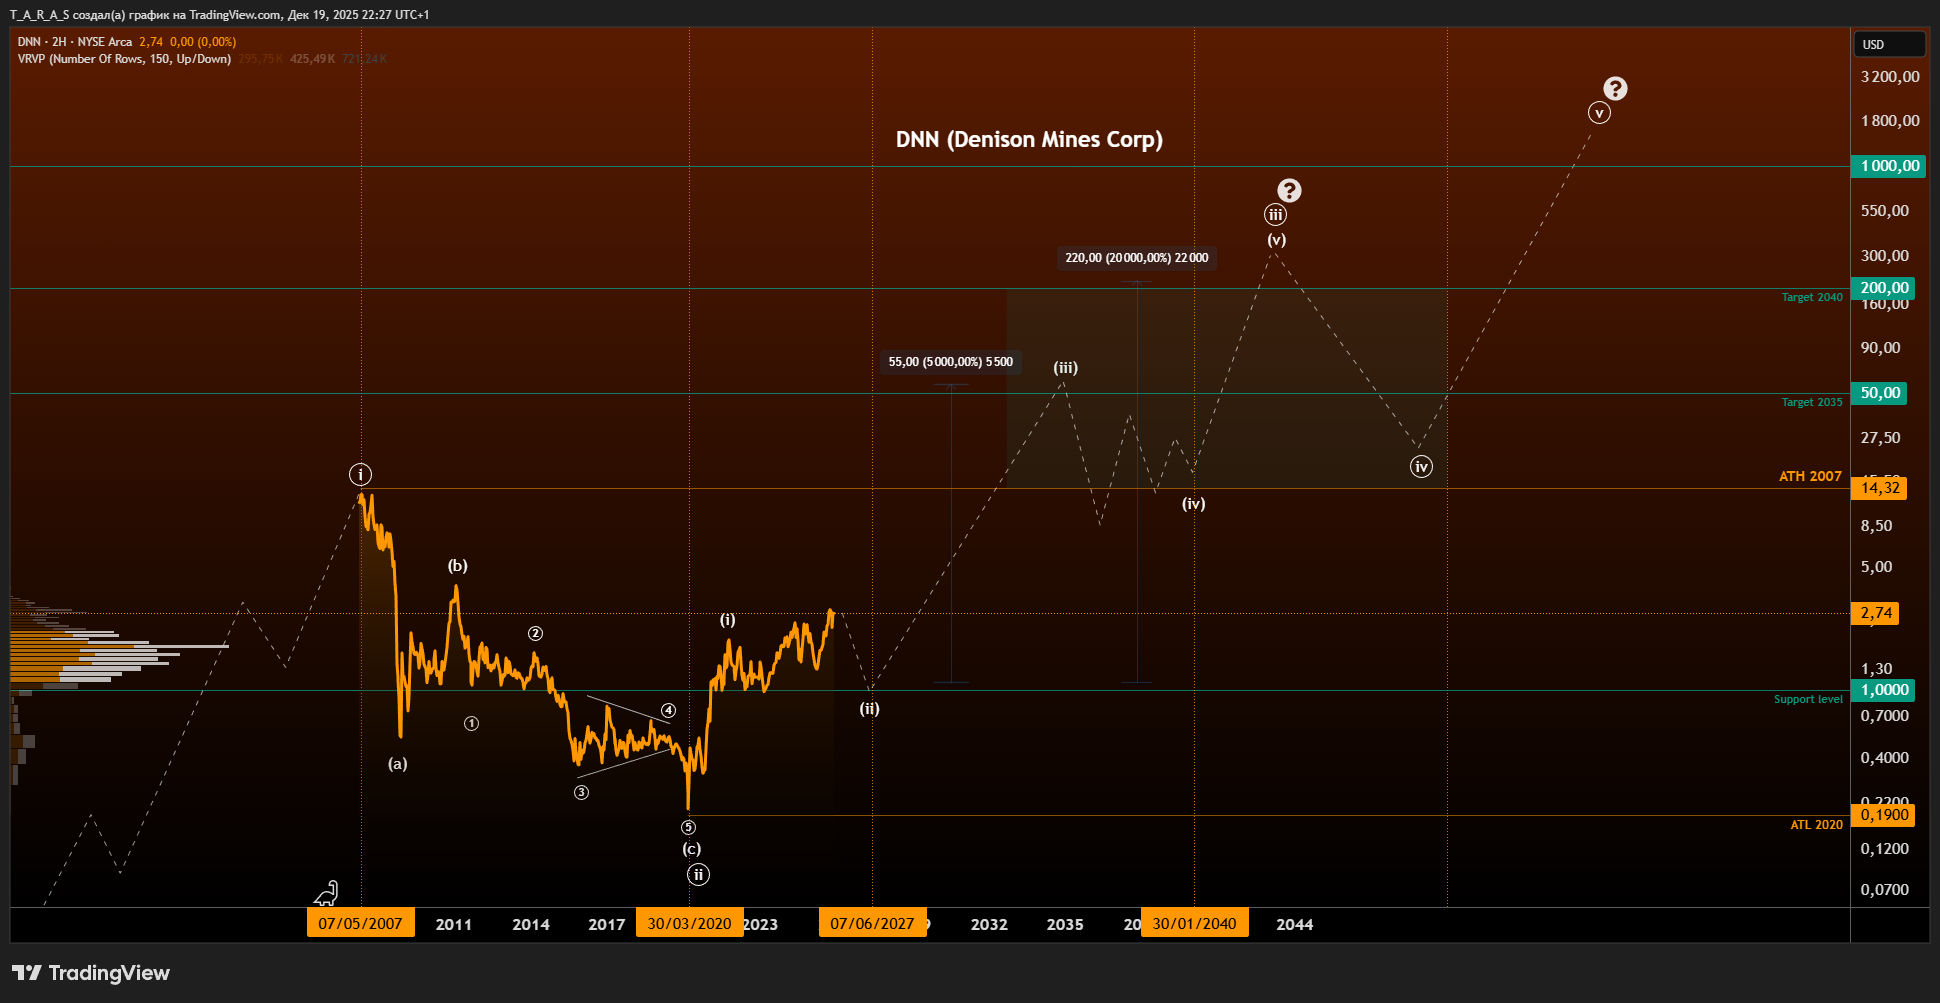Select the parenthesized (iii) wave label
The width and height of the screenshot is (1940, 1003).
coord(1065,368)
